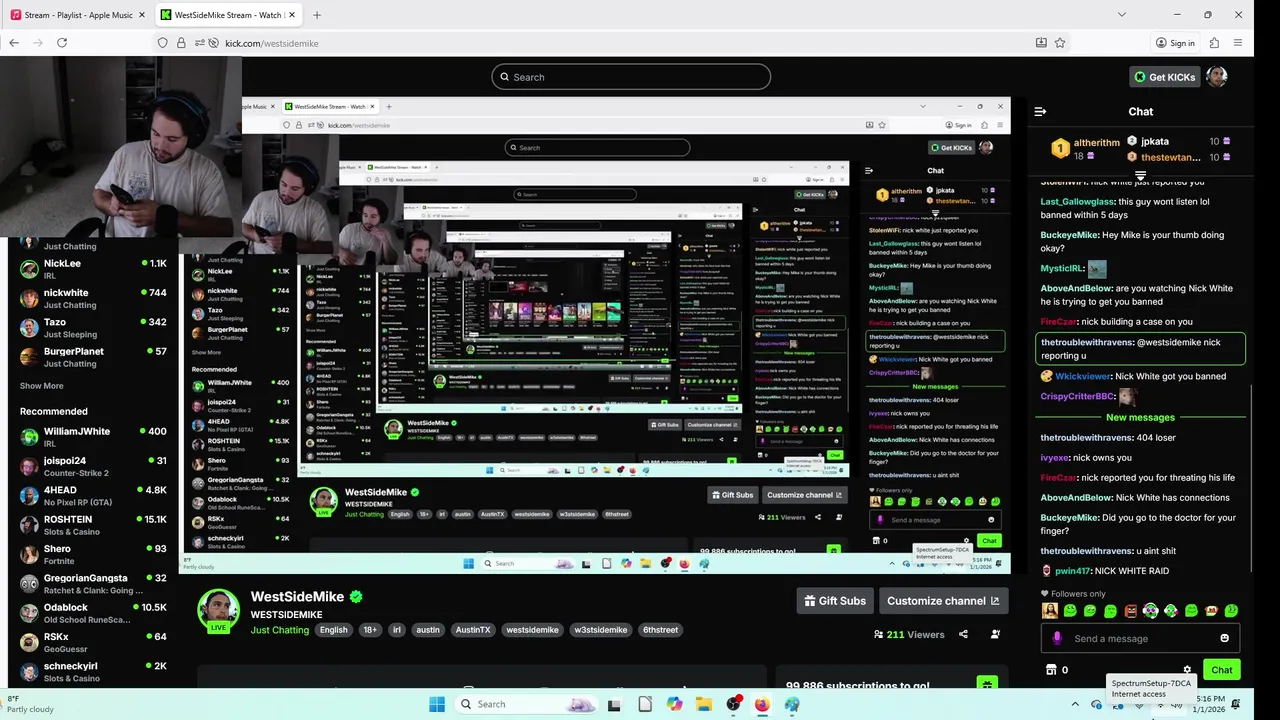Click the padlock site info icon

click(x=181, y=43)
